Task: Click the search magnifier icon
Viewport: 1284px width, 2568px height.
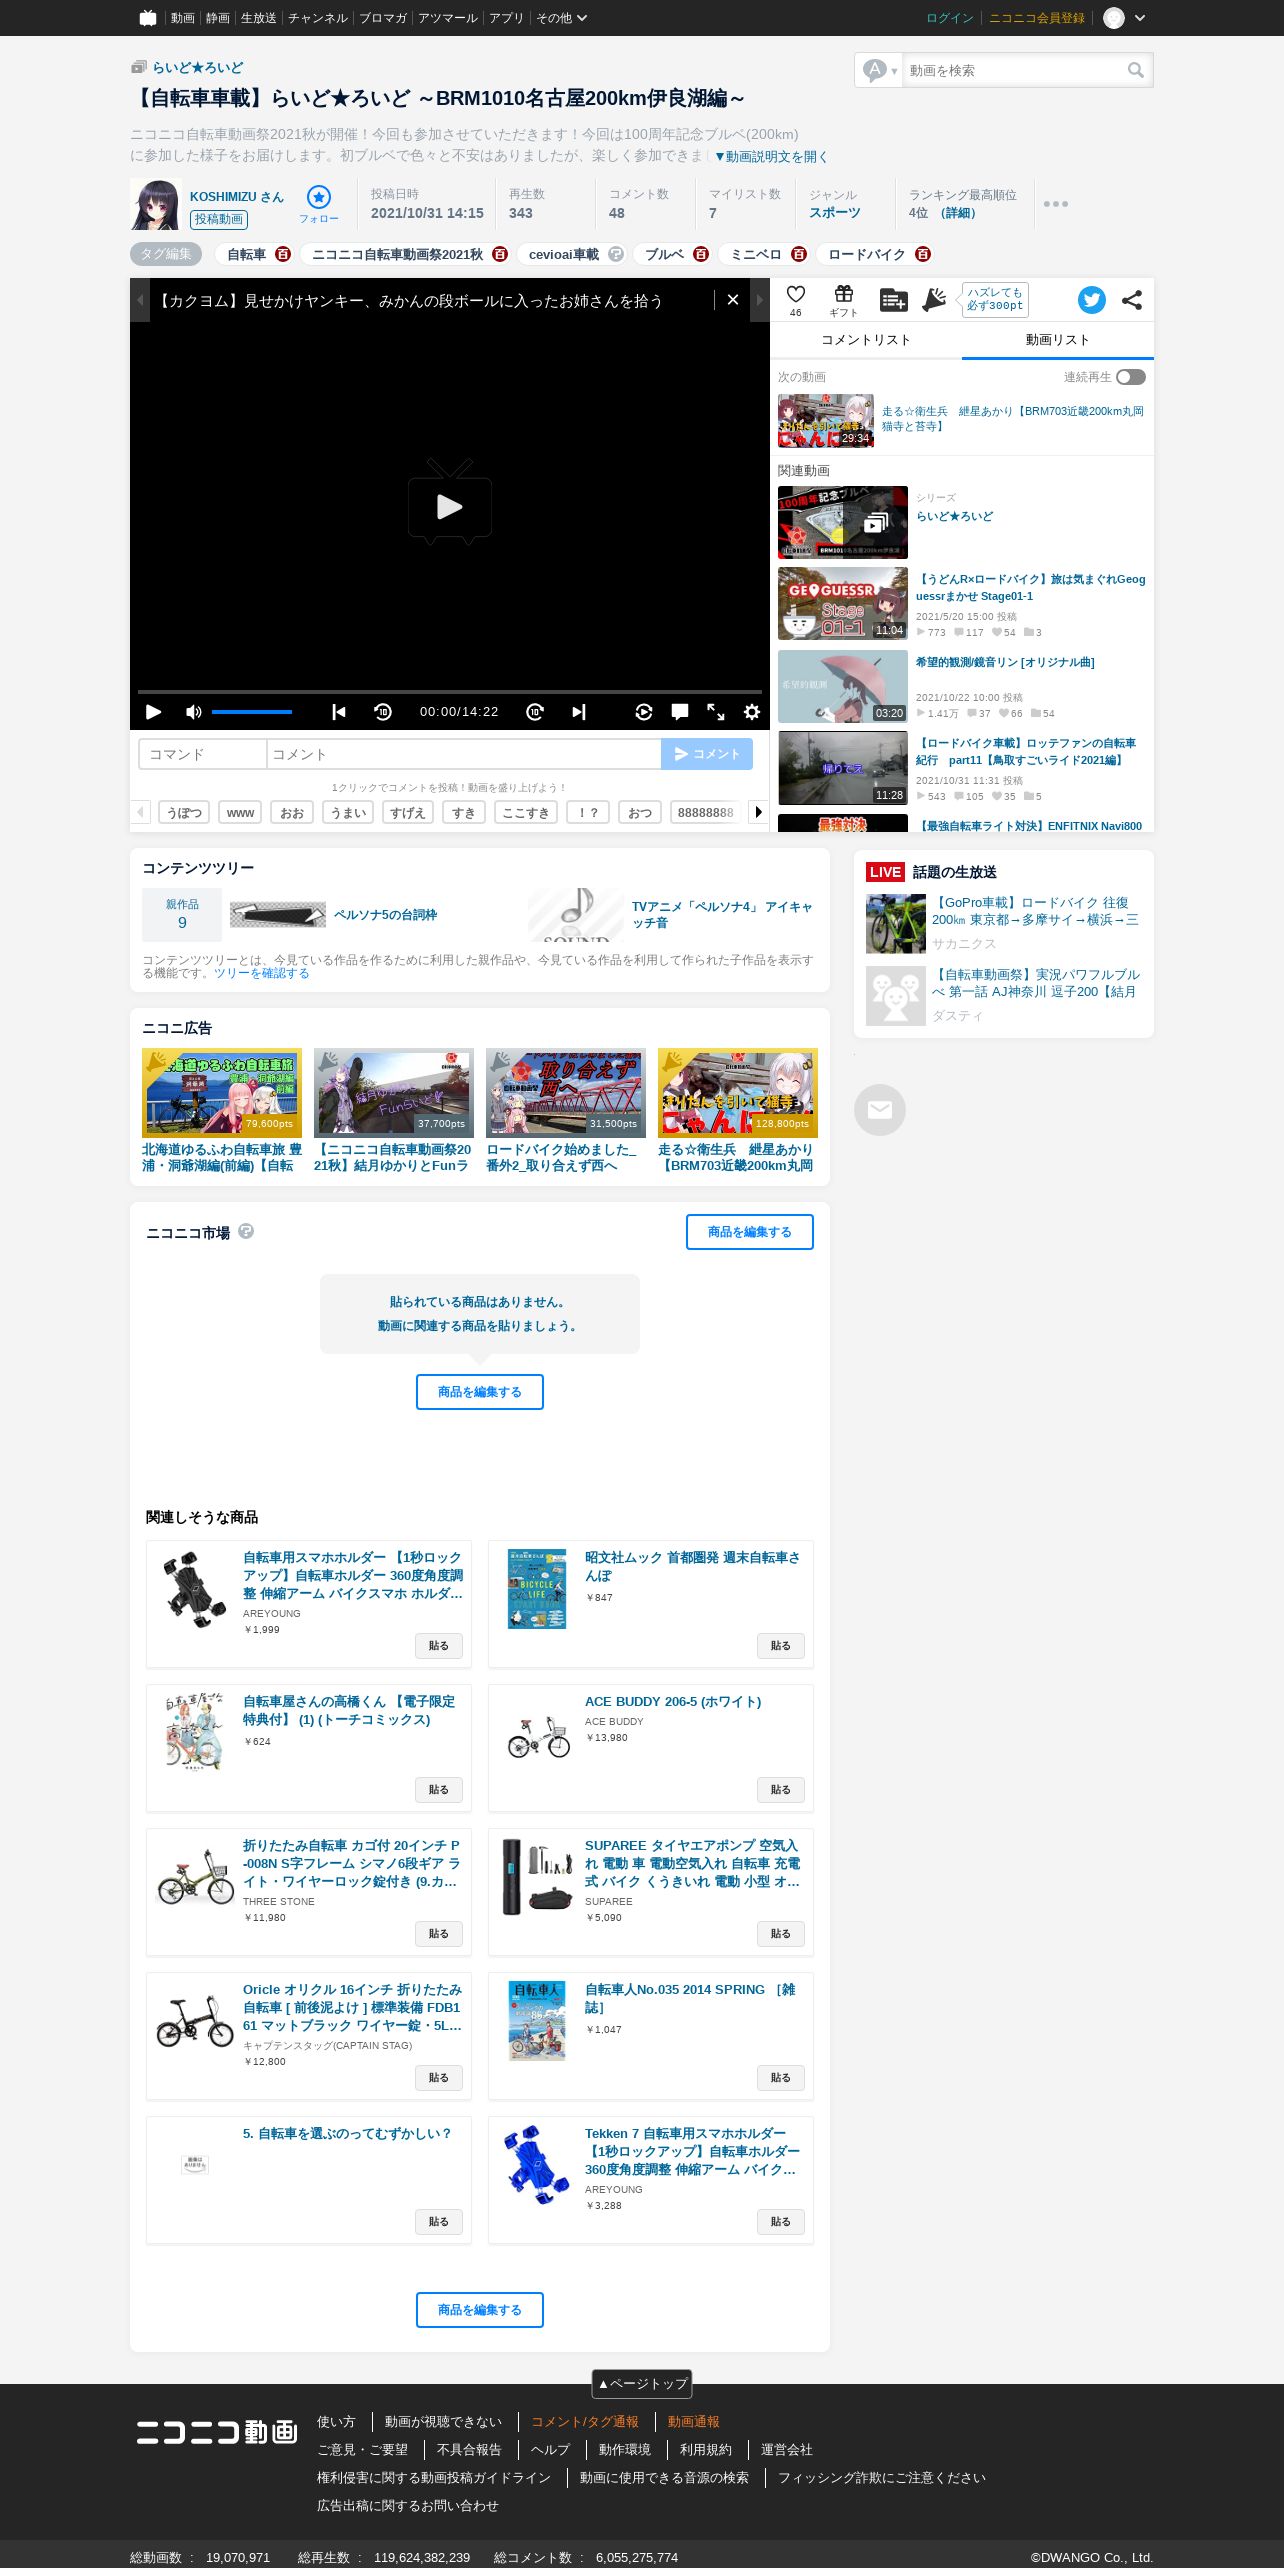Action: tap(1136, 70)
